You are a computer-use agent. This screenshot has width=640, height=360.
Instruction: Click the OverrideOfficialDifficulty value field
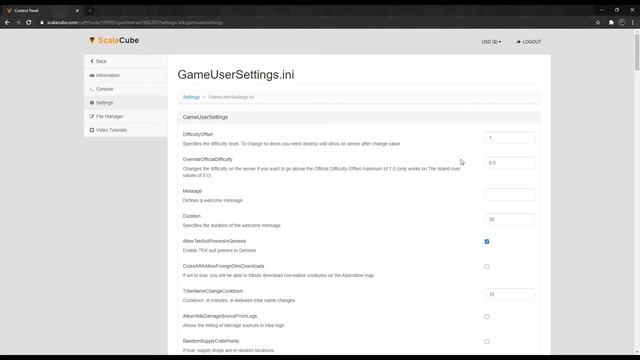point(509,163)
